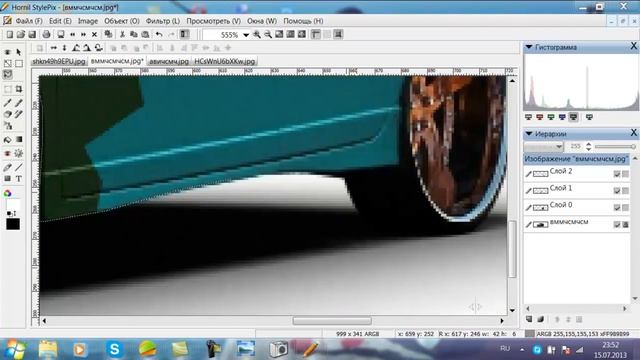The width and height of the screenshot is (640, 360).
Task: Open the Фильтр (L) menu
Action: [163, 21]
